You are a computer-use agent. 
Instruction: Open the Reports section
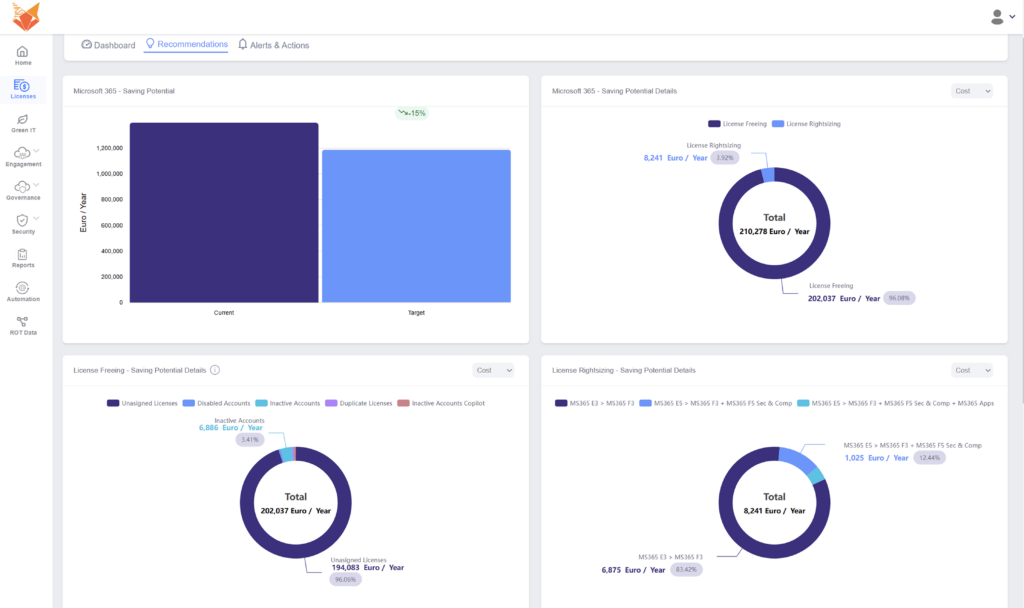pos(22,254)
